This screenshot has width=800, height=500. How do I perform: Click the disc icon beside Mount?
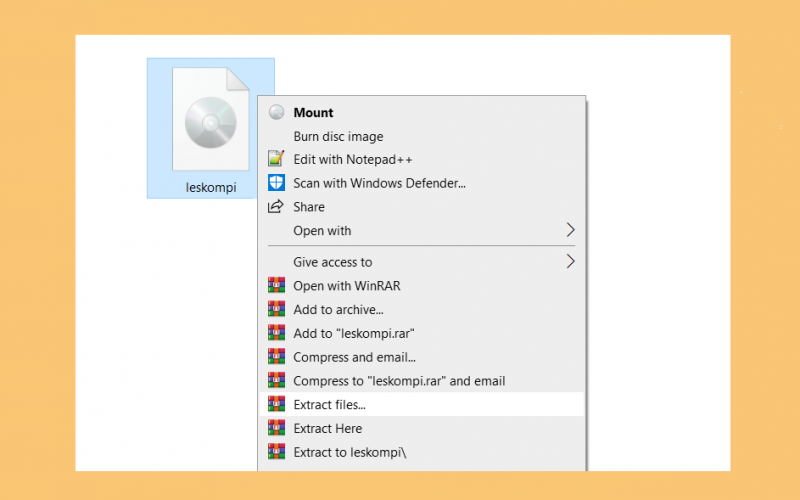277,112
